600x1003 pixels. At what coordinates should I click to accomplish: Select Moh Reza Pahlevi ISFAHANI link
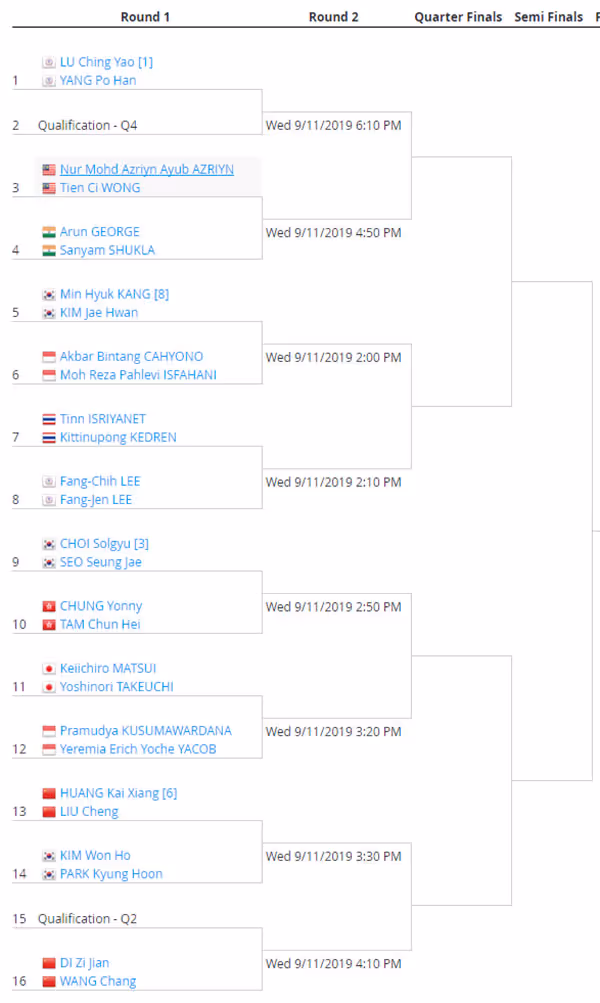(x=138, y=375)
